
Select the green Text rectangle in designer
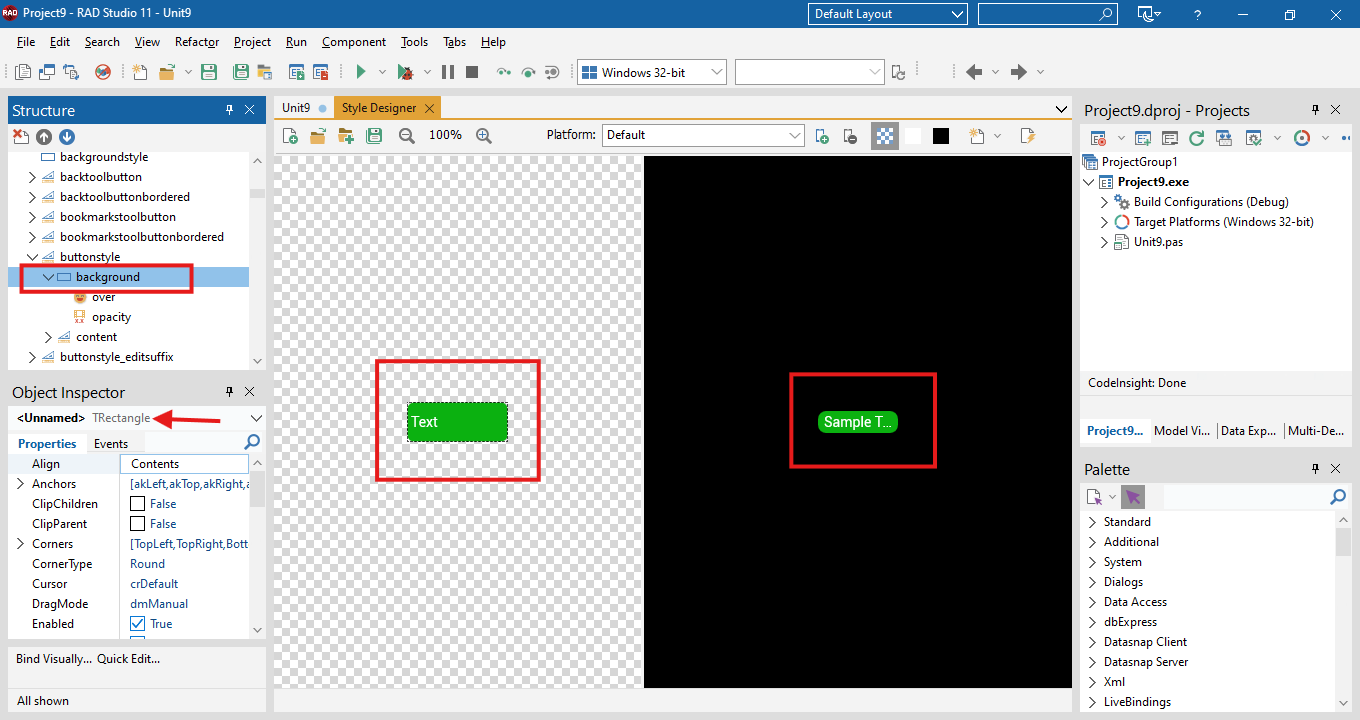[x=458, y=422]
